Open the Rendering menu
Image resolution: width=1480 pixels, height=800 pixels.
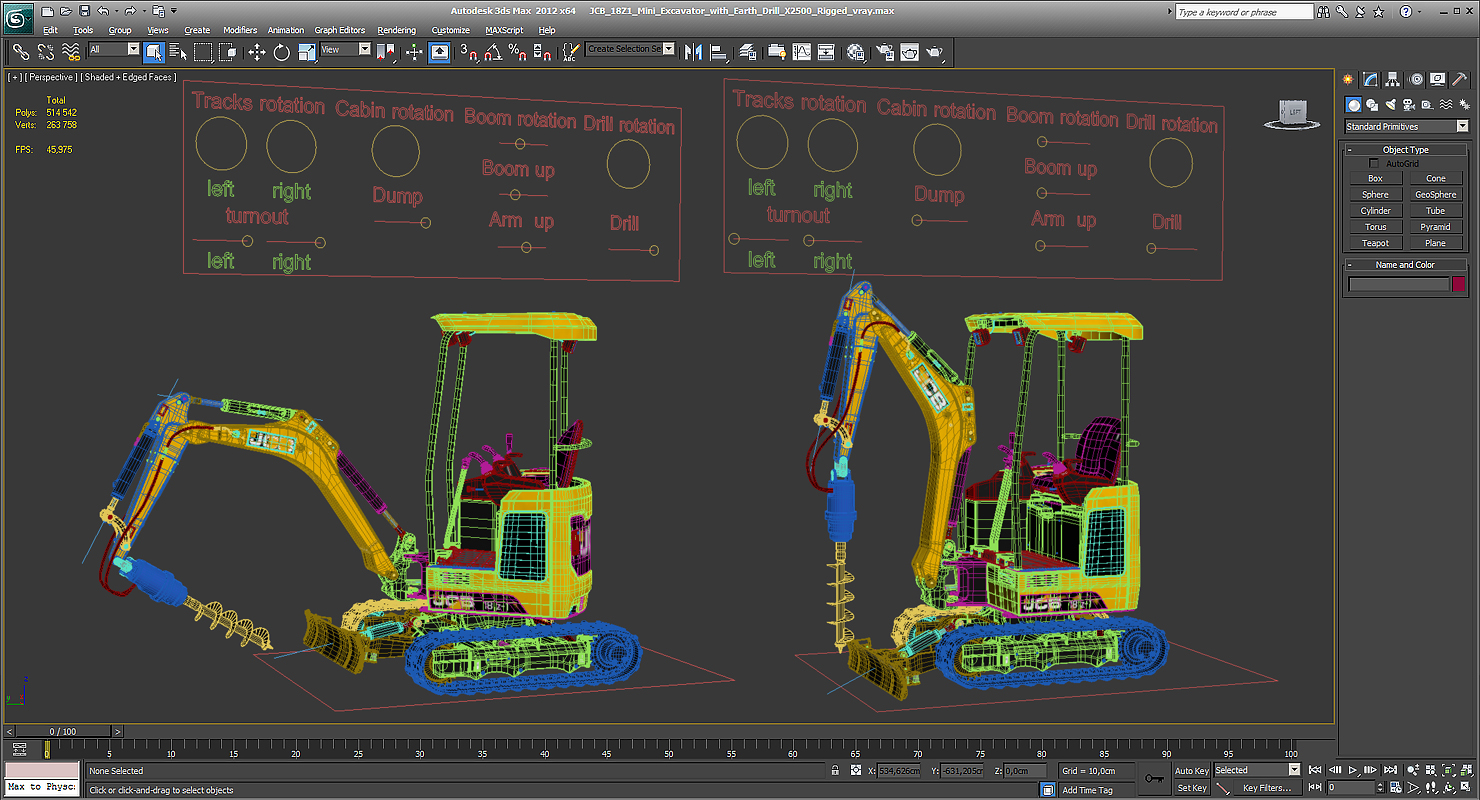pos(397,30)
